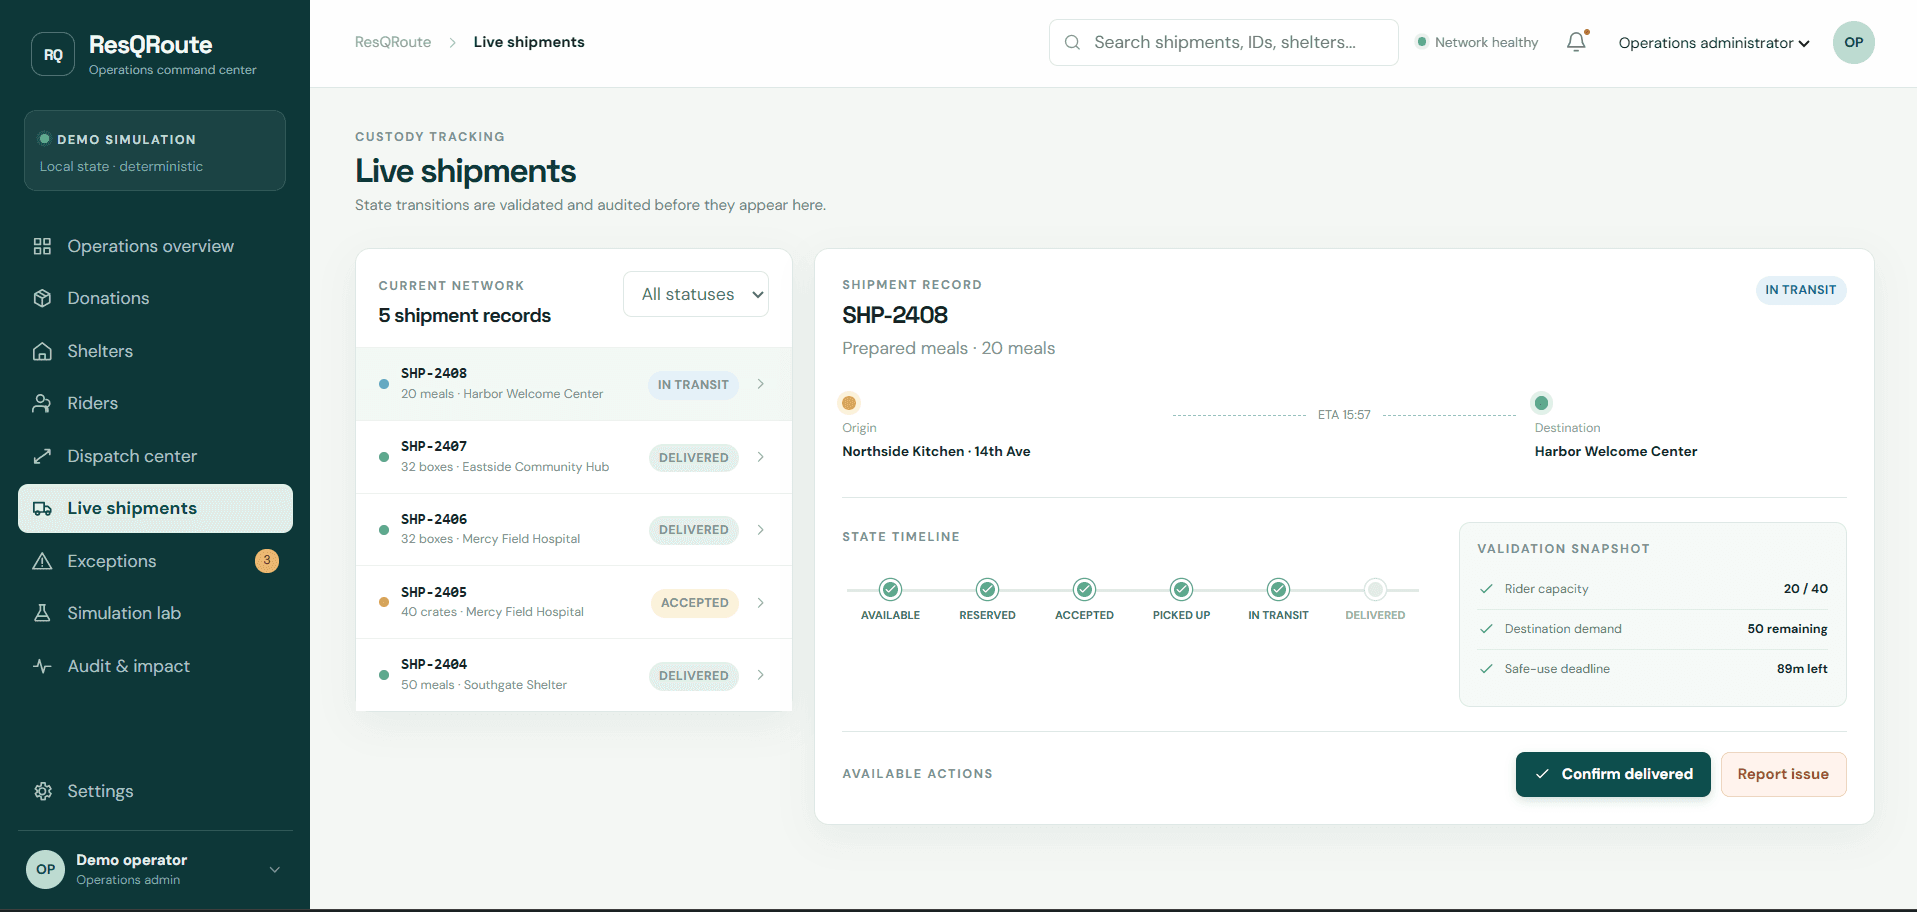The image size is (1917, 912).
Task: Click the RQ logo badge in sidebar
Action: (53, 55)
